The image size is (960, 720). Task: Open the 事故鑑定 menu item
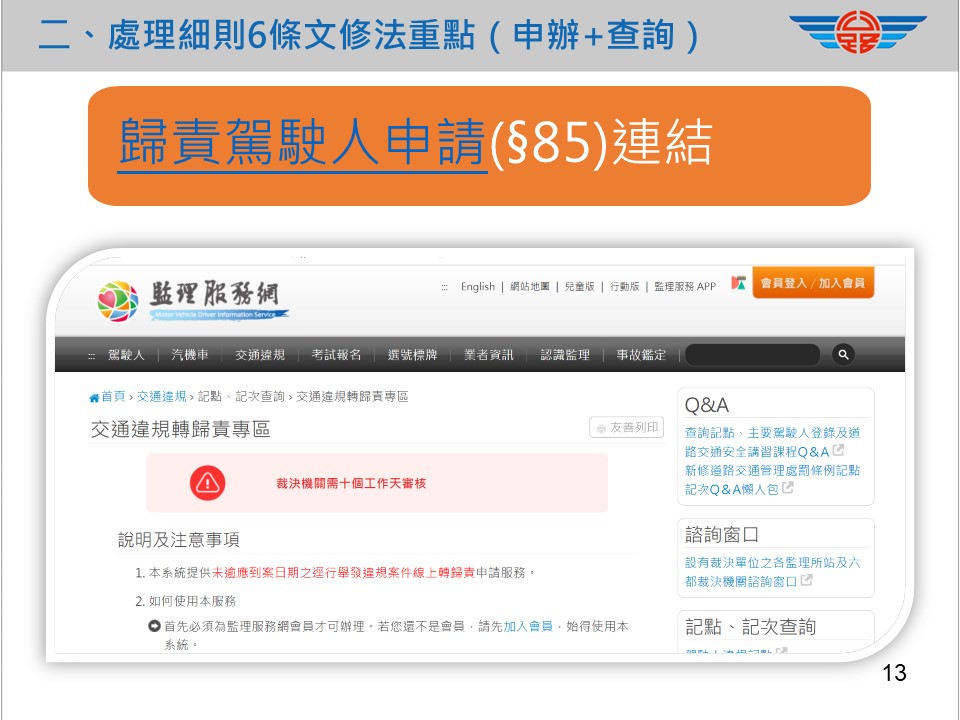click(642, 355)
